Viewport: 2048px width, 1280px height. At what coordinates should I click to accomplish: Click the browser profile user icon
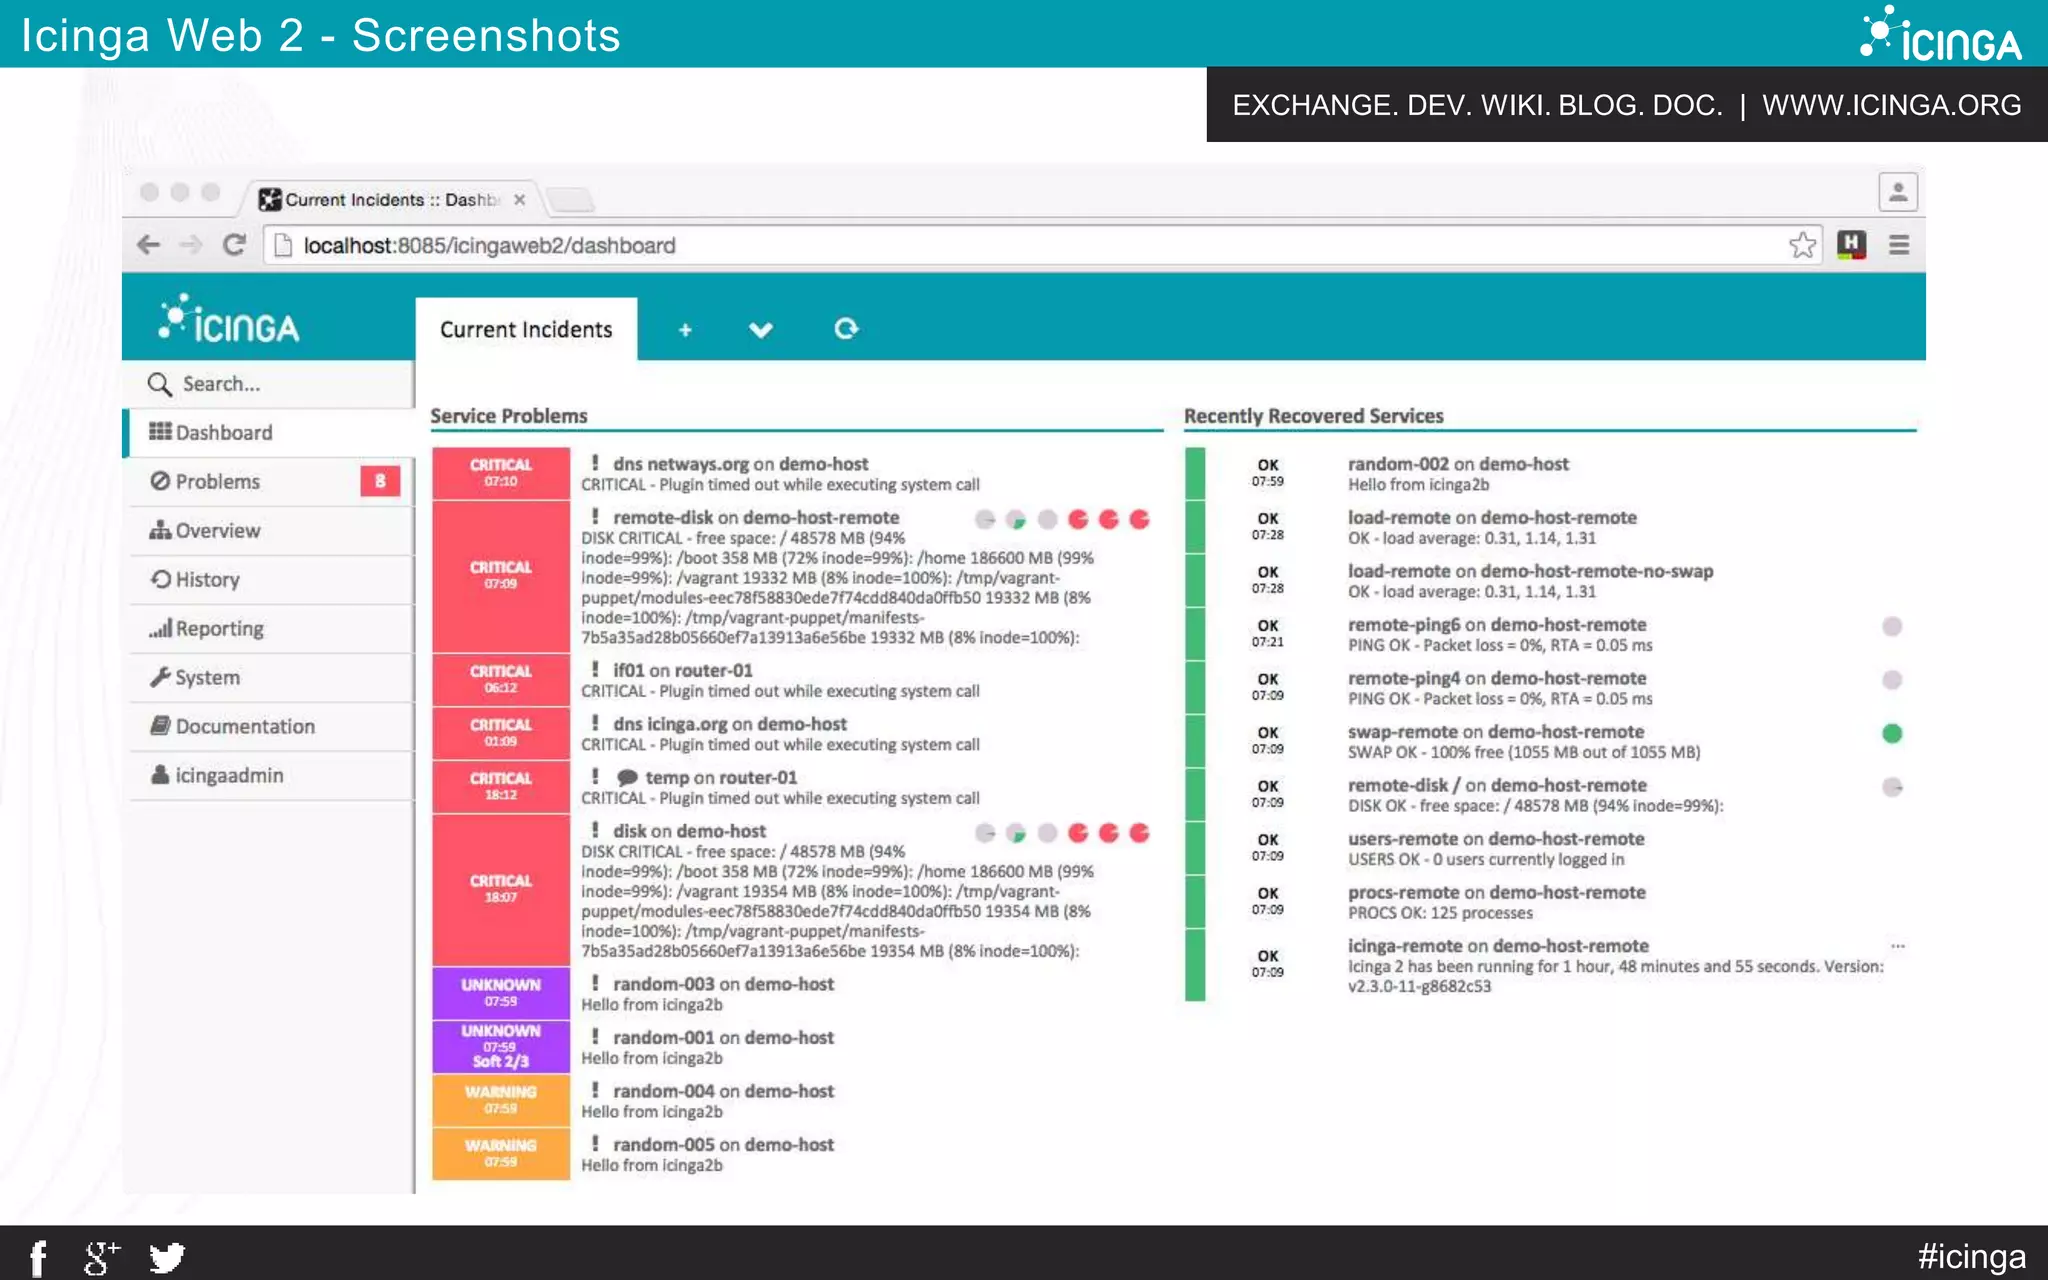pos(1898,192)
